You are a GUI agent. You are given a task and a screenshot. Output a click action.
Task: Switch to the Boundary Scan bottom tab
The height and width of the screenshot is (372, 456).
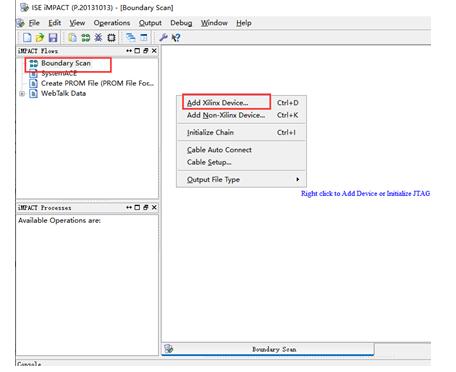tap(268, 349)
